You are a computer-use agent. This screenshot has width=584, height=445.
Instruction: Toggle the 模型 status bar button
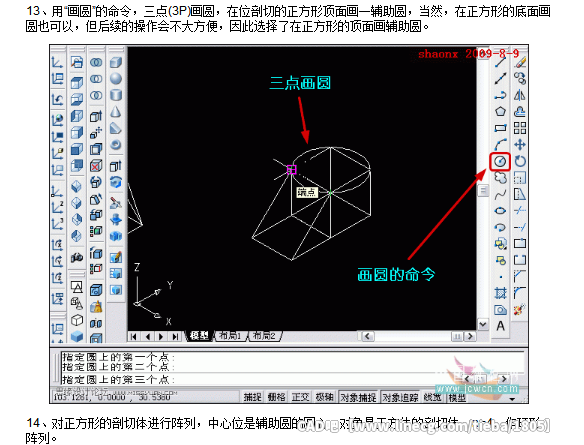pos(457,397)
